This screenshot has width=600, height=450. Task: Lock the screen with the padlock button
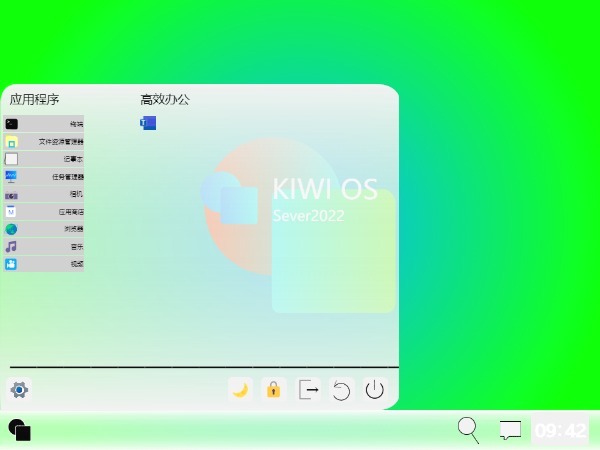(273, 390)
